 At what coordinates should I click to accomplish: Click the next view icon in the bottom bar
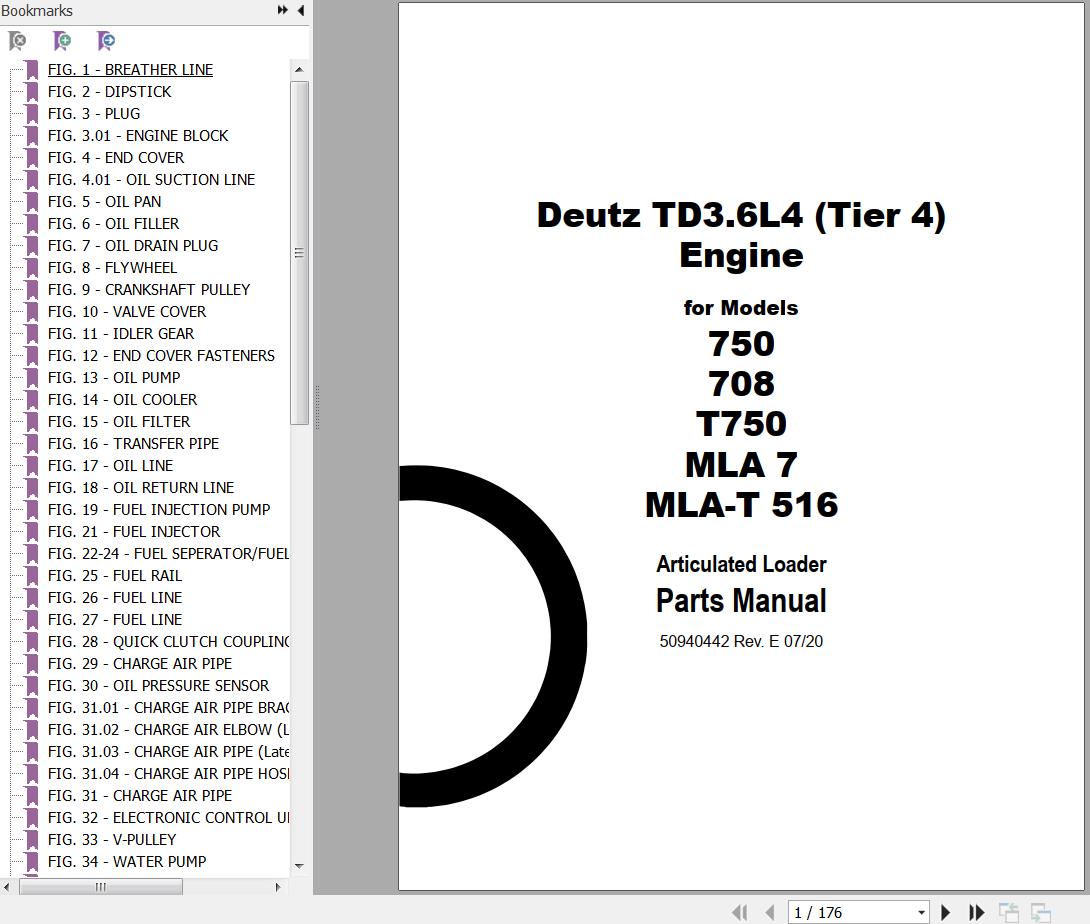pyautogui.click(x=1041, y=912)
